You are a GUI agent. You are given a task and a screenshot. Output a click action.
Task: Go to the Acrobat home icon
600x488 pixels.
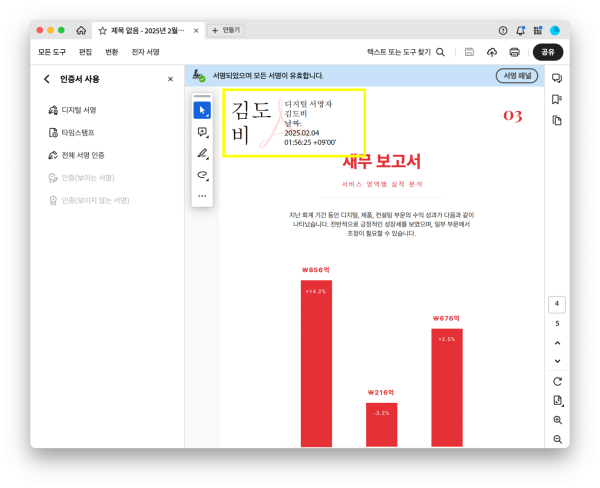point(81,30)
